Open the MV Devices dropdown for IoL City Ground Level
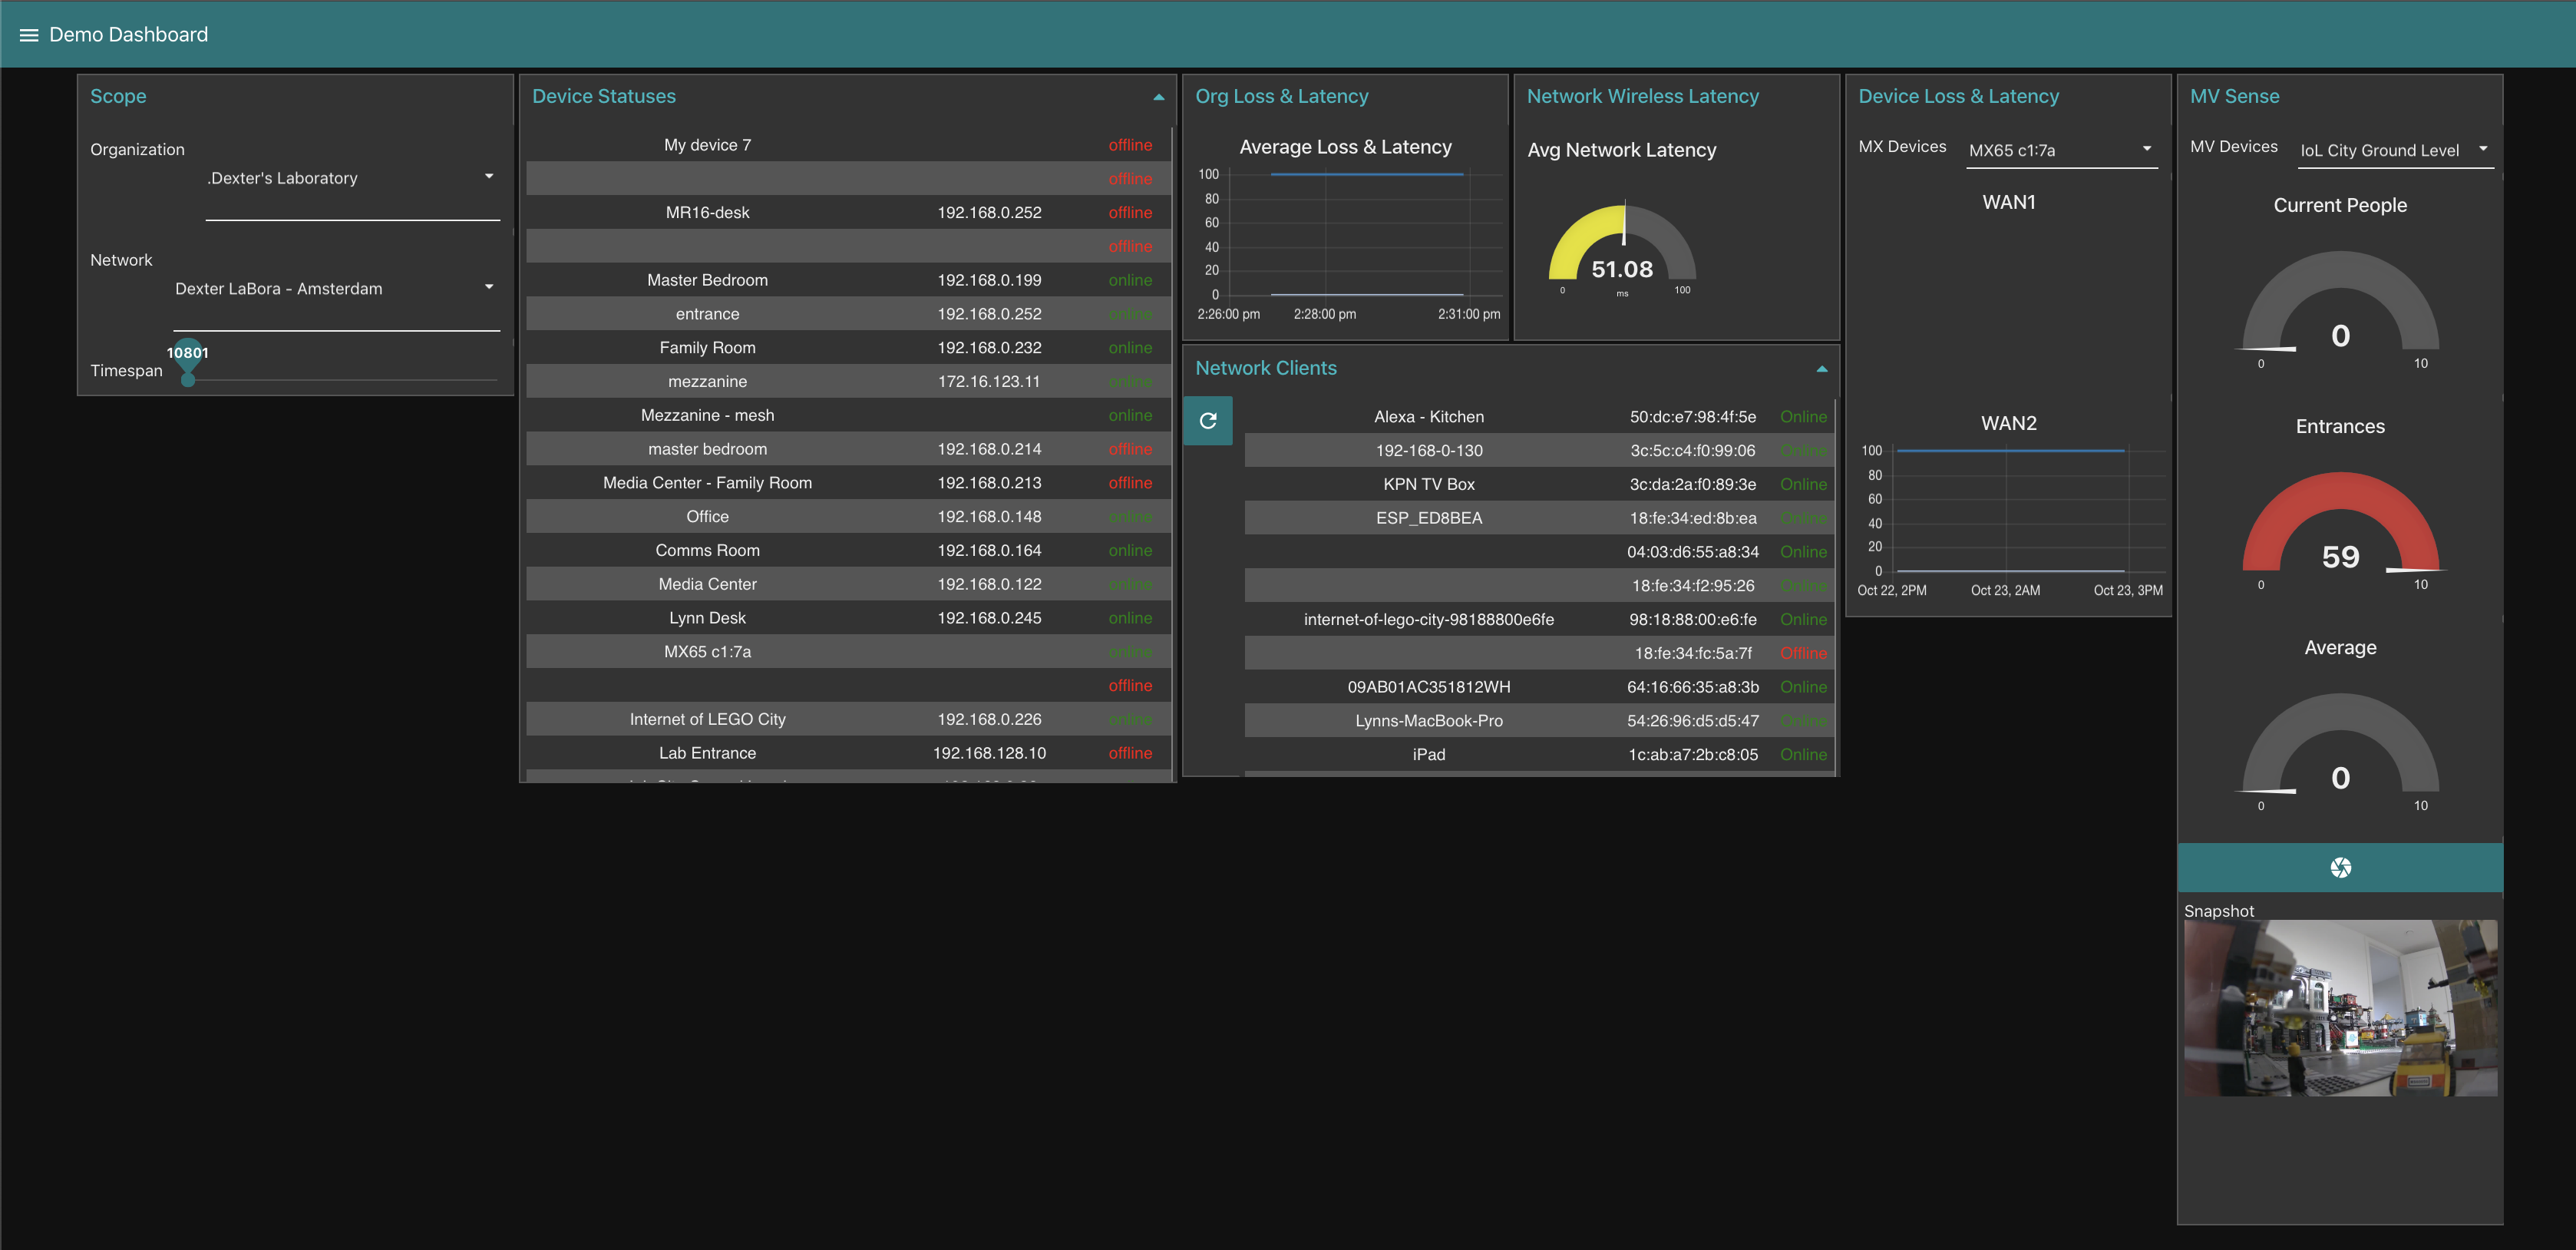Viewport: 2576px width, 1250px height. (x=2484, y=148)
